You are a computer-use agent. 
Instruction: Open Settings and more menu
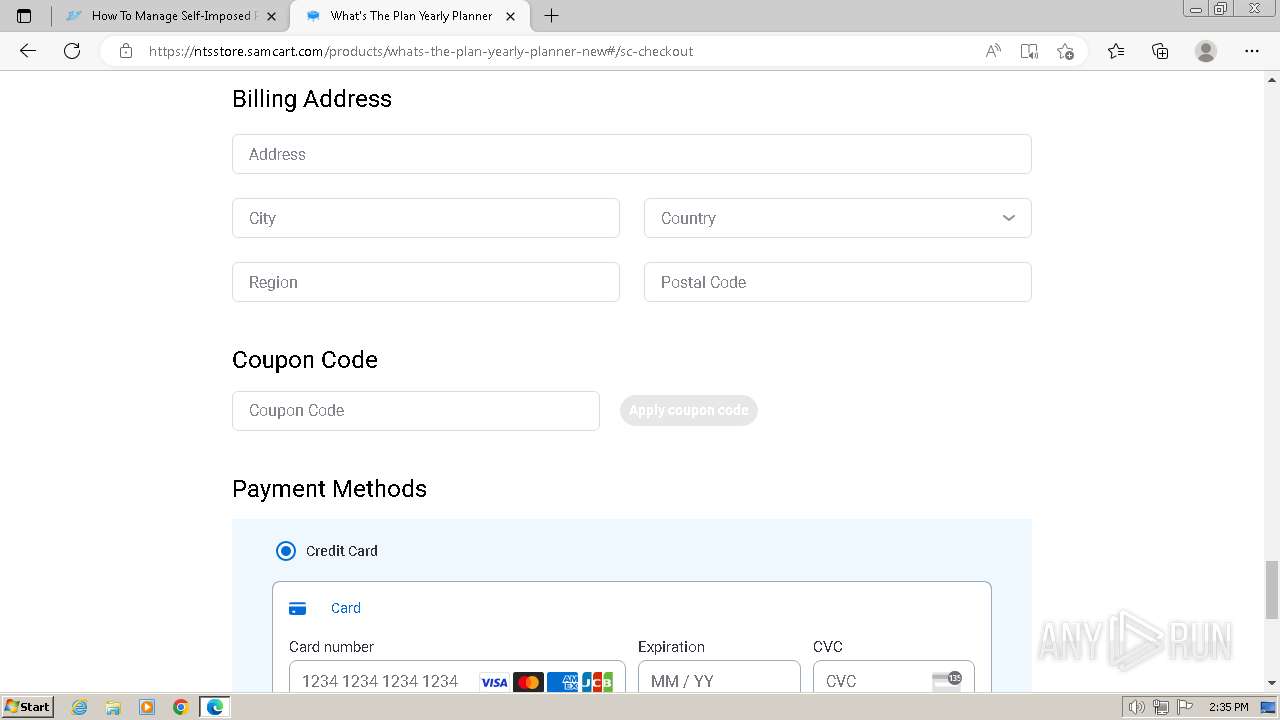click(1252, 51)
